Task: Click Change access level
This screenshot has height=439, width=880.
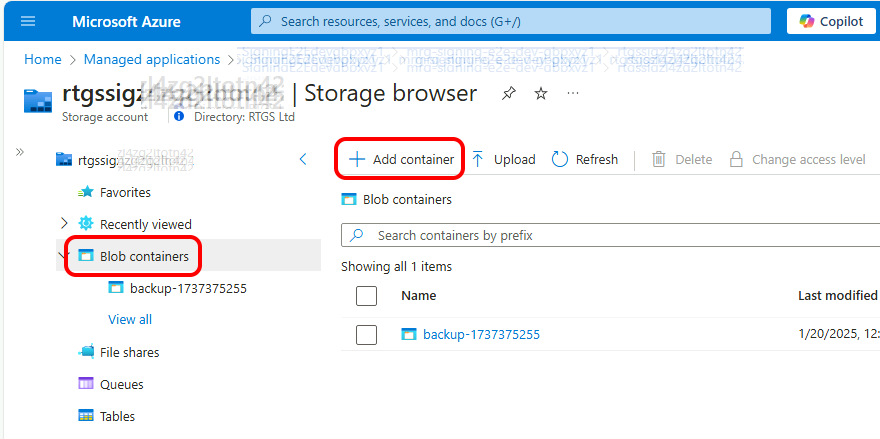Action: pos(797,159)
